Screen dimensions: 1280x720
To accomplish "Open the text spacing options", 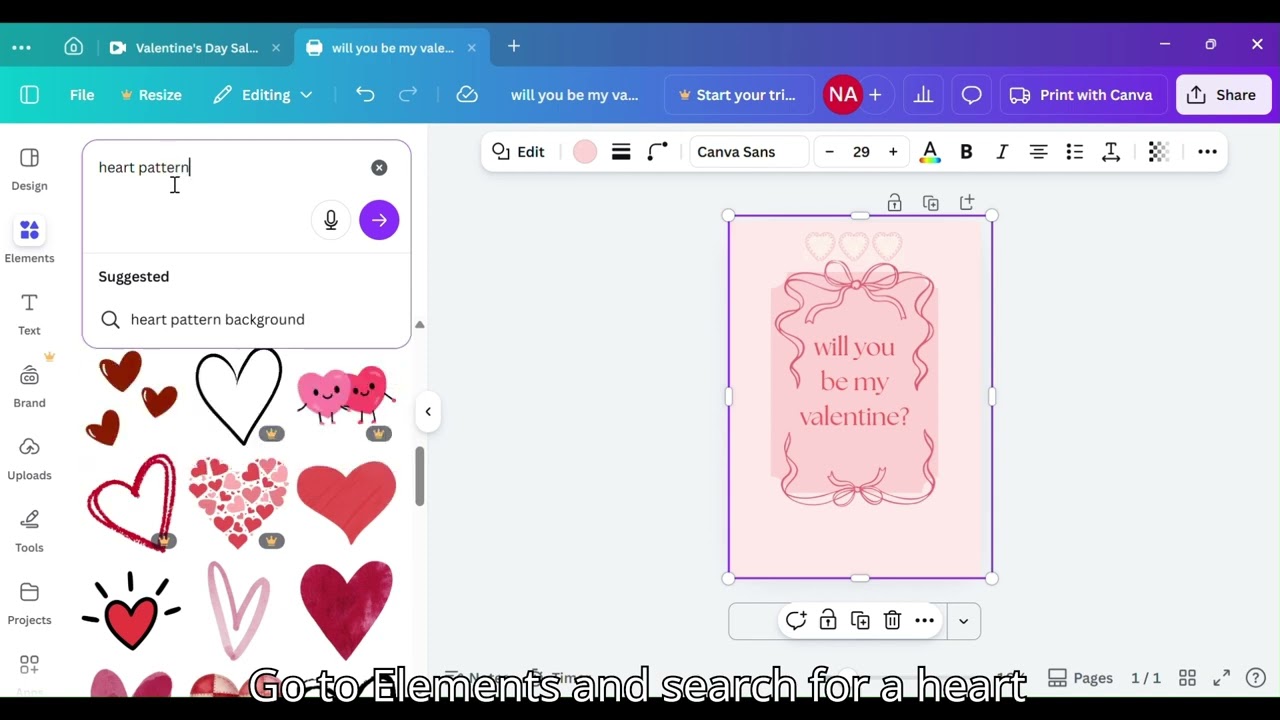I will (1110, 152).
